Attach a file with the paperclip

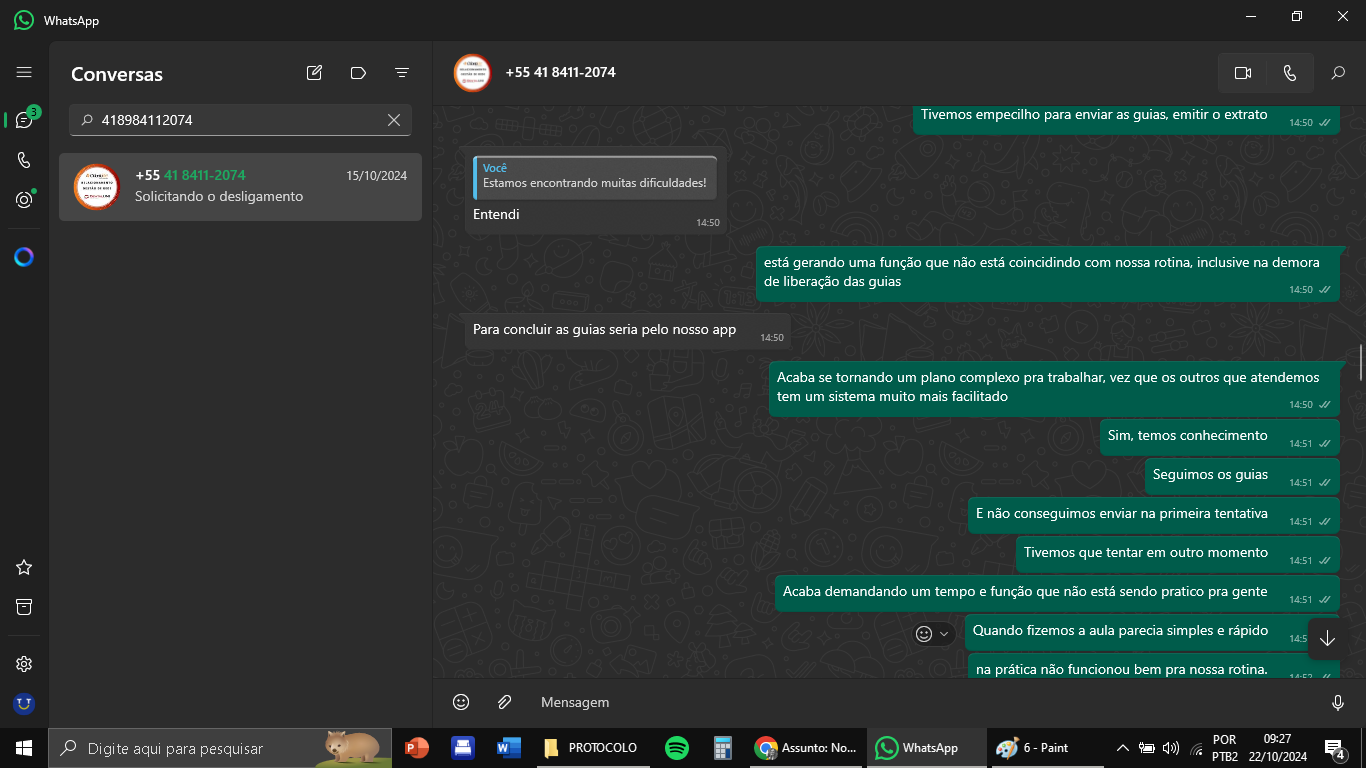(505, 702)
